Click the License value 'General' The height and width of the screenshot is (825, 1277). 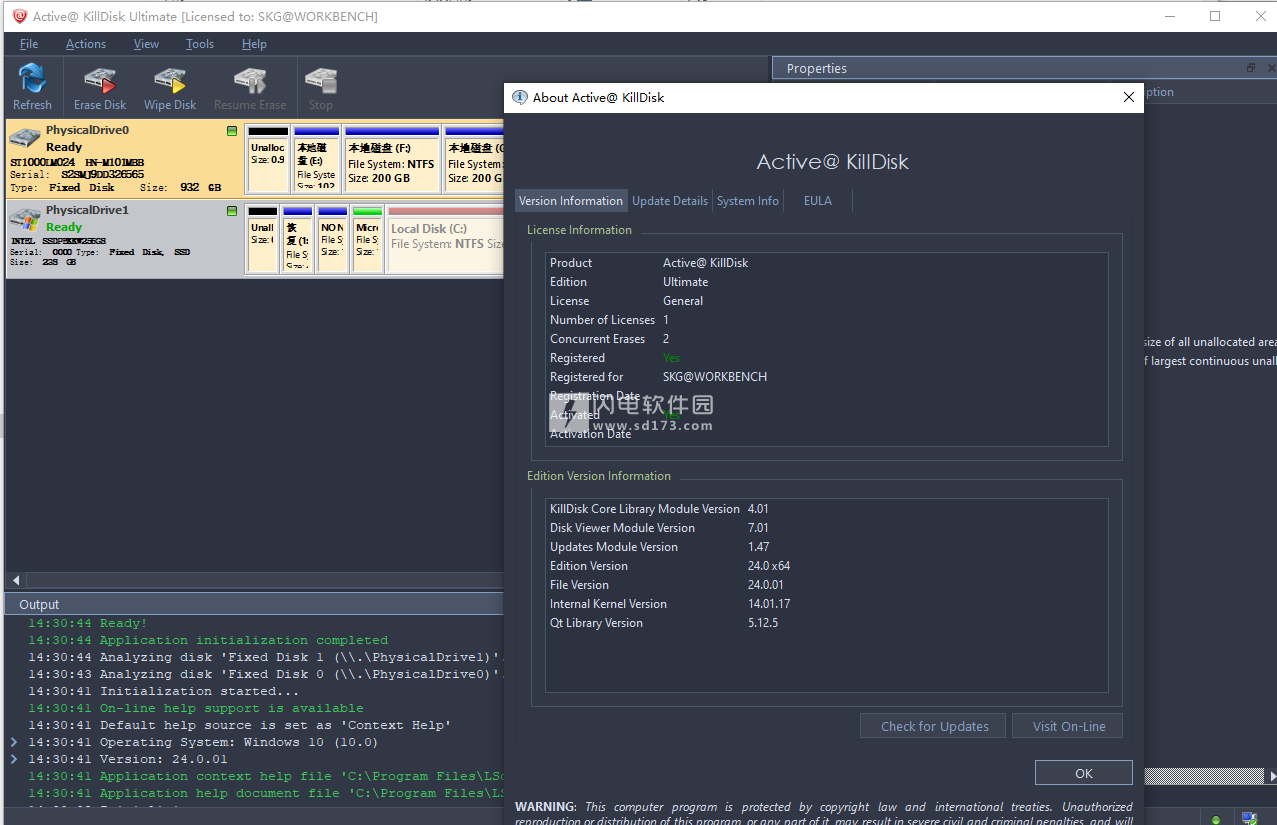pos(683,301)
